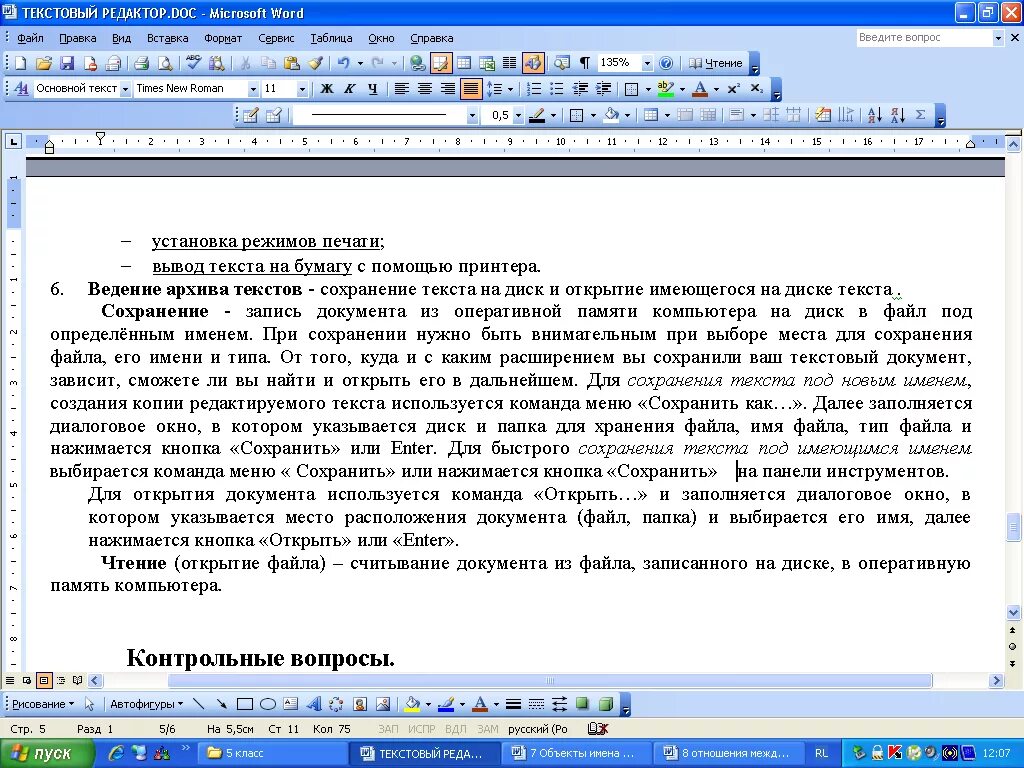Screen dimensions: 1024x768
Task: Expand the 'Рисование' drawing menu
Action: pos(43,704)
